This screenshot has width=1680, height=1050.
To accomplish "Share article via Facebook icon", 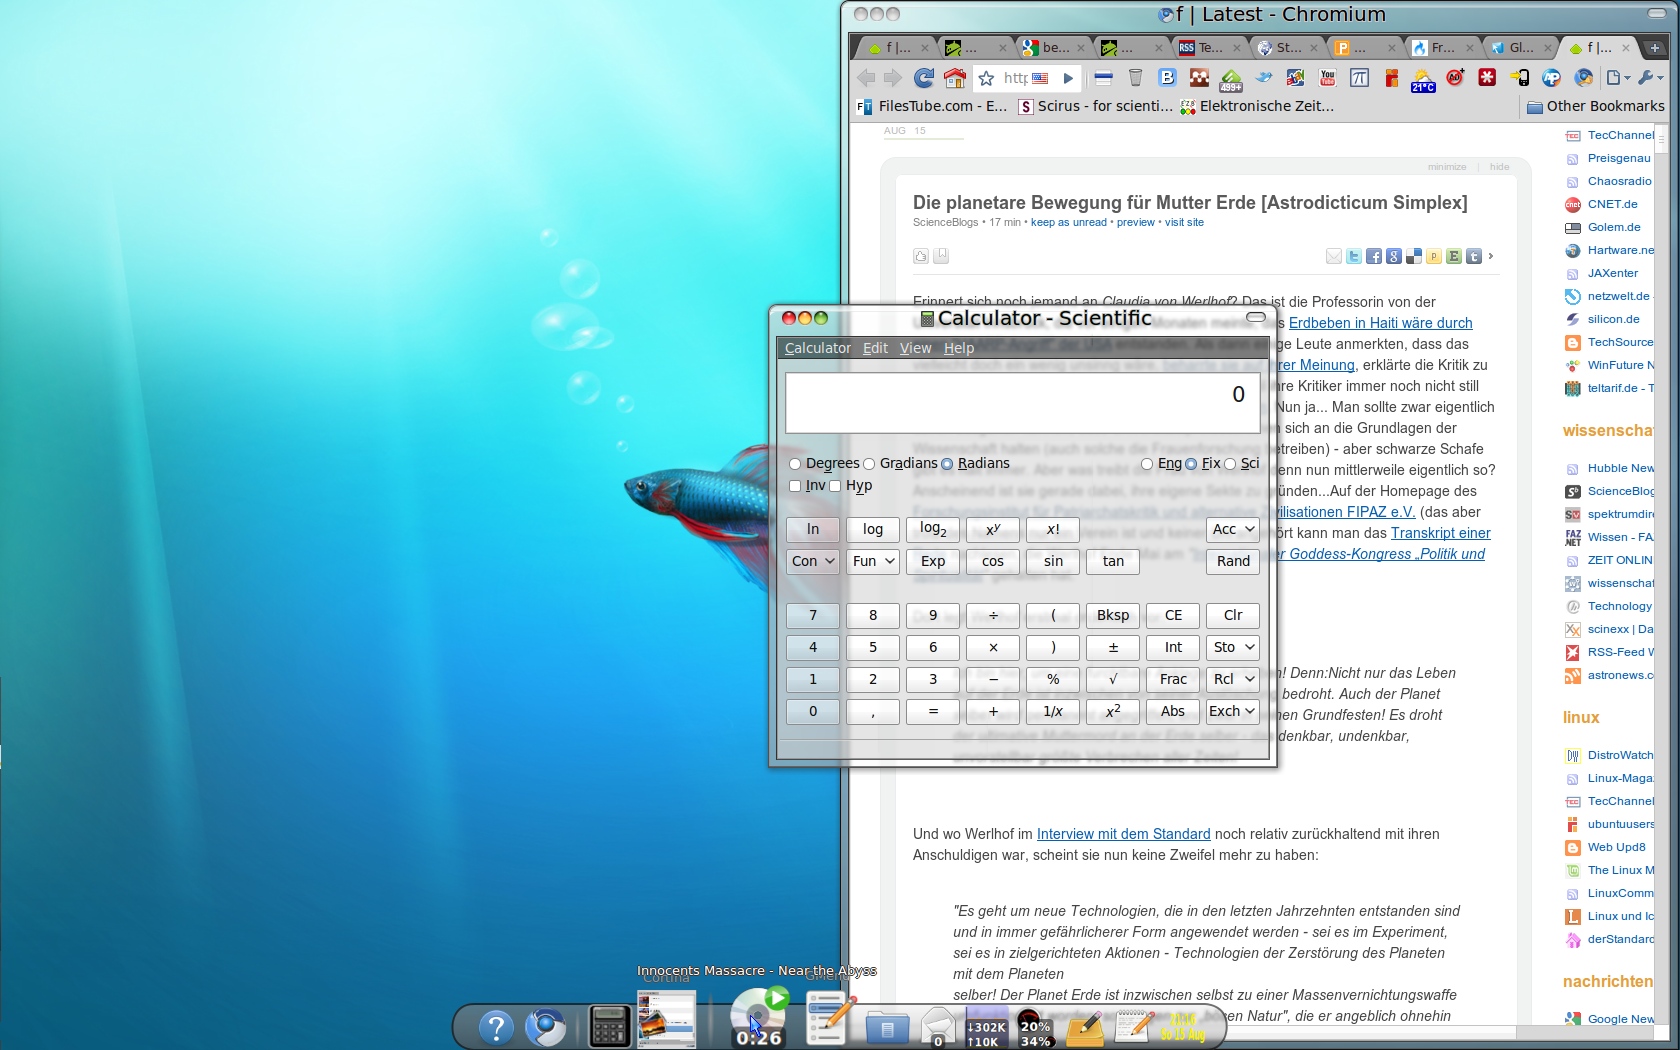I will tap(1374, 257).
